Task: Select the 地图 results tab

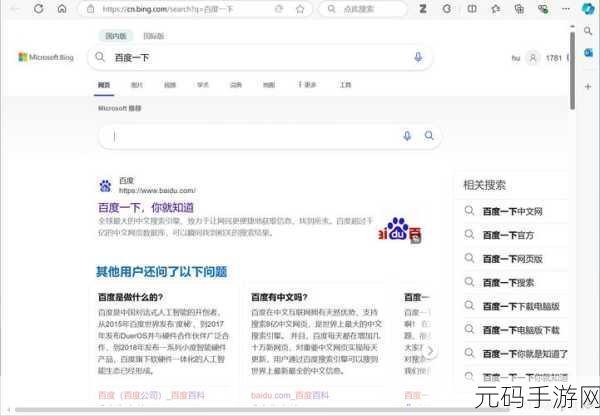Action: [x=269, y=85]
